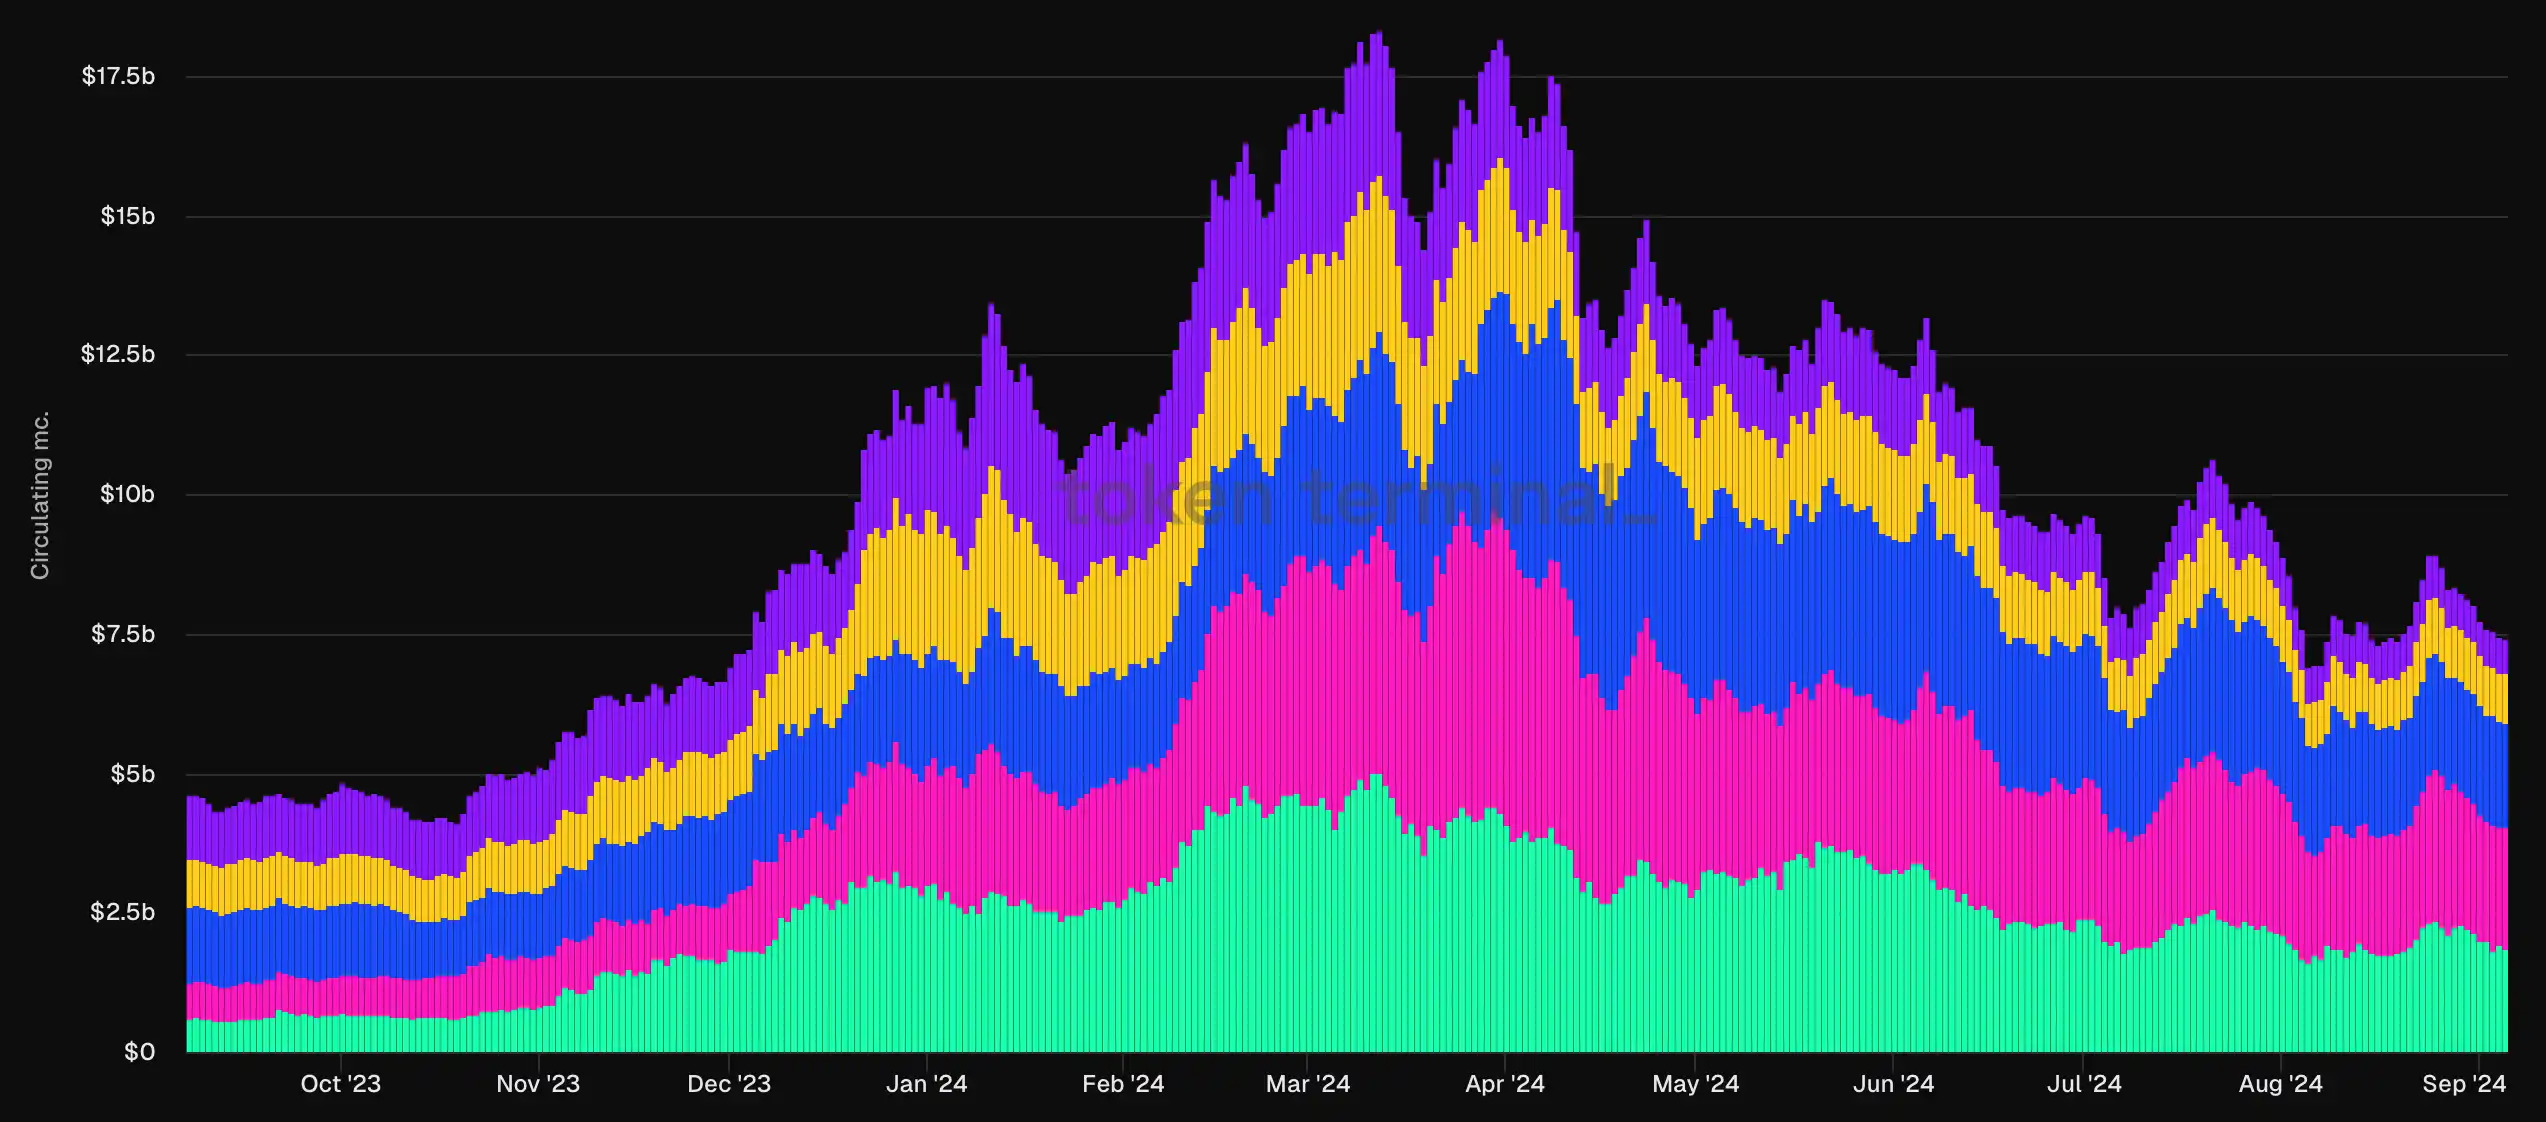Image resolution: width=2546 pixels, height=1122 pixels.
Task: Select the Dec '23 axis tick label
Action: [729, 1084]
